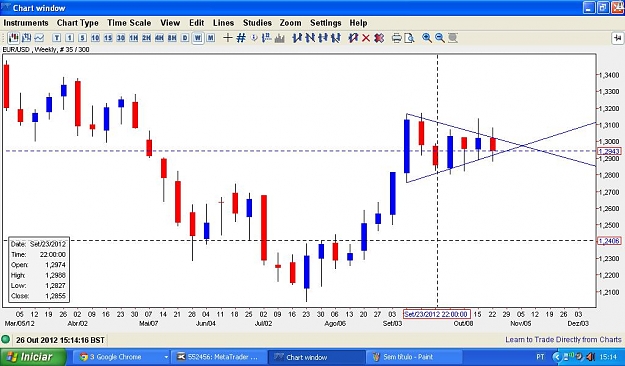
Task: Click the pin icon at toolbar right edge
Action: pyautogui.click(x=617, y=38)
